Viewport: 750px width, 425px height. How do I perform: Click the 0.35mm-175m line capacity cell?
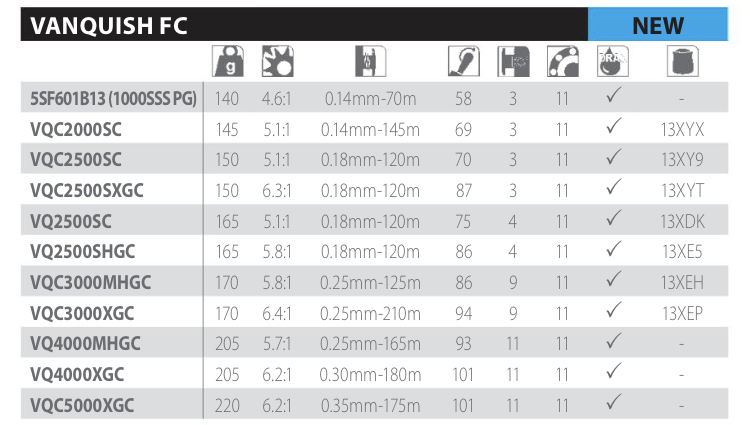click(x=370, y=406)
